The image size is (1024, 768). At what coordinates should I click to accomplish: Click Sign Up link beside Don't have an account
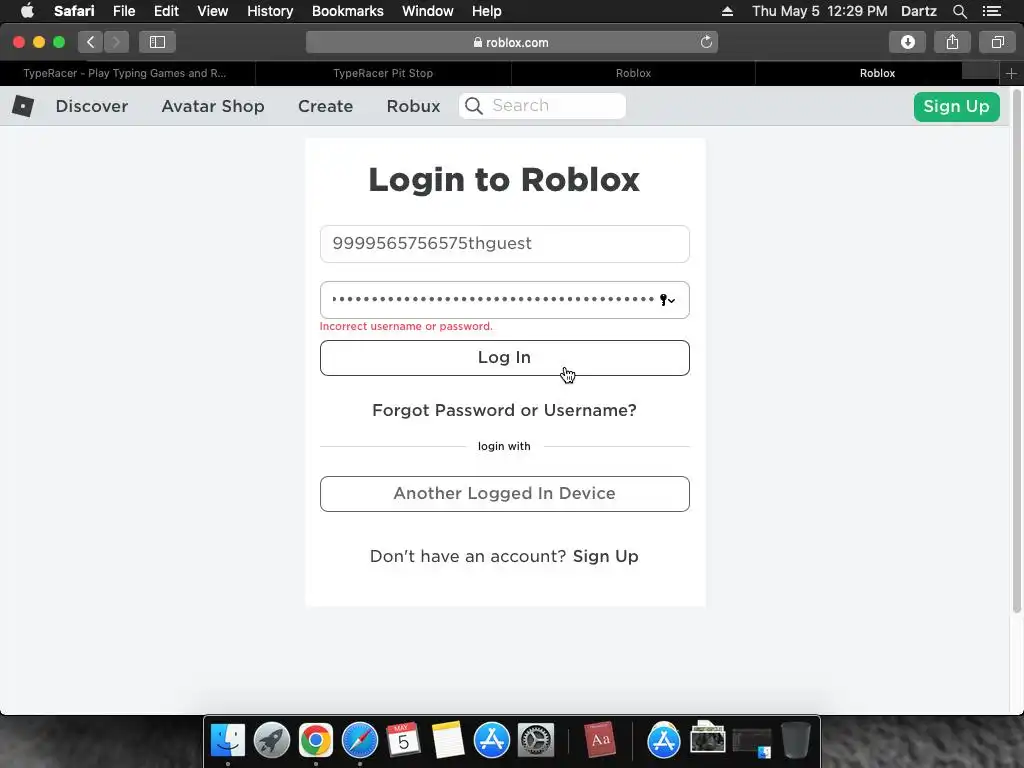coord(605,556)
